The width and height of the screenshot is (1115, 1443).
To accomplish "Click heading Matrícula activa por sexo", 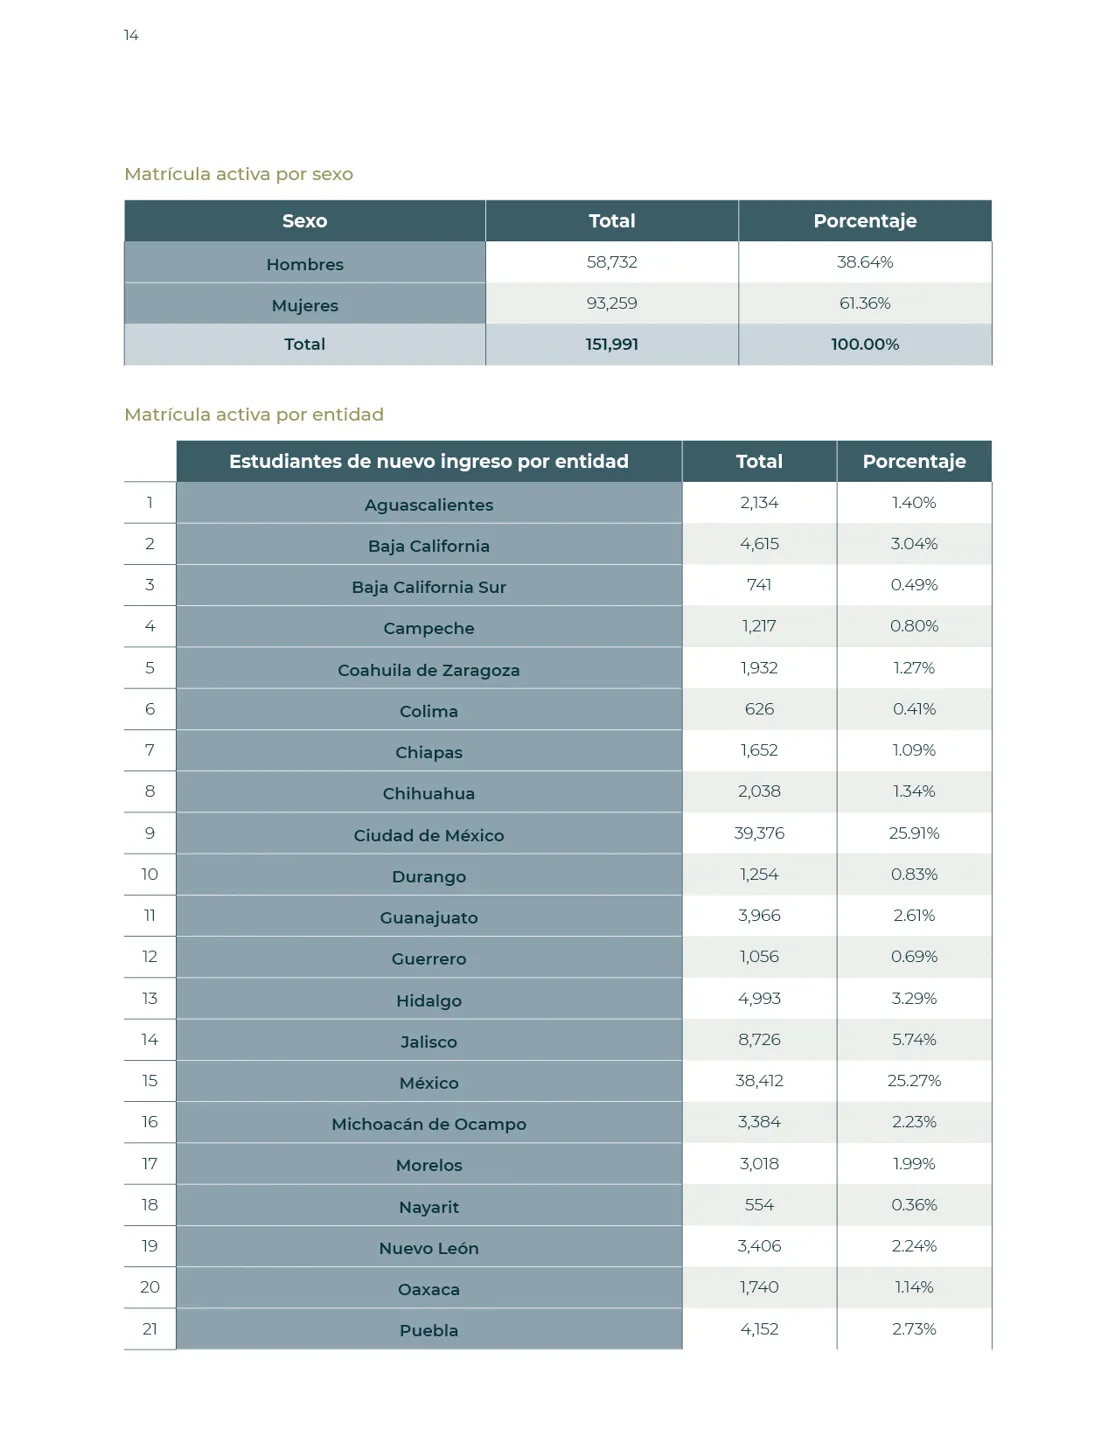I will click(x=239, y=174).
